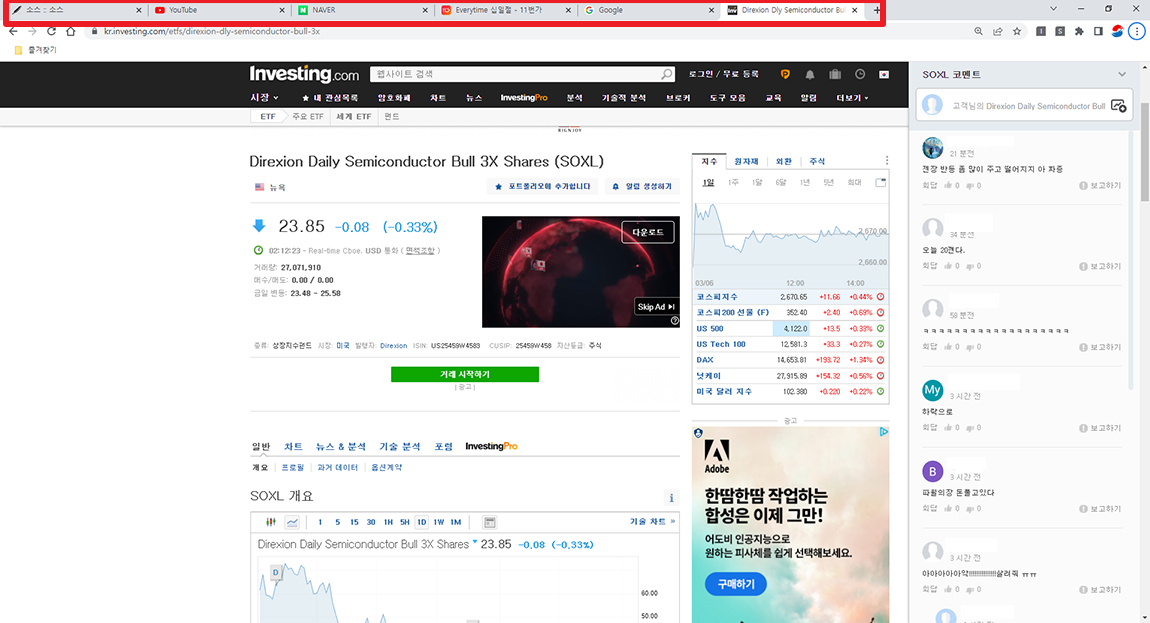Click 구매하기 button in Adobe ad

point(736,584)
